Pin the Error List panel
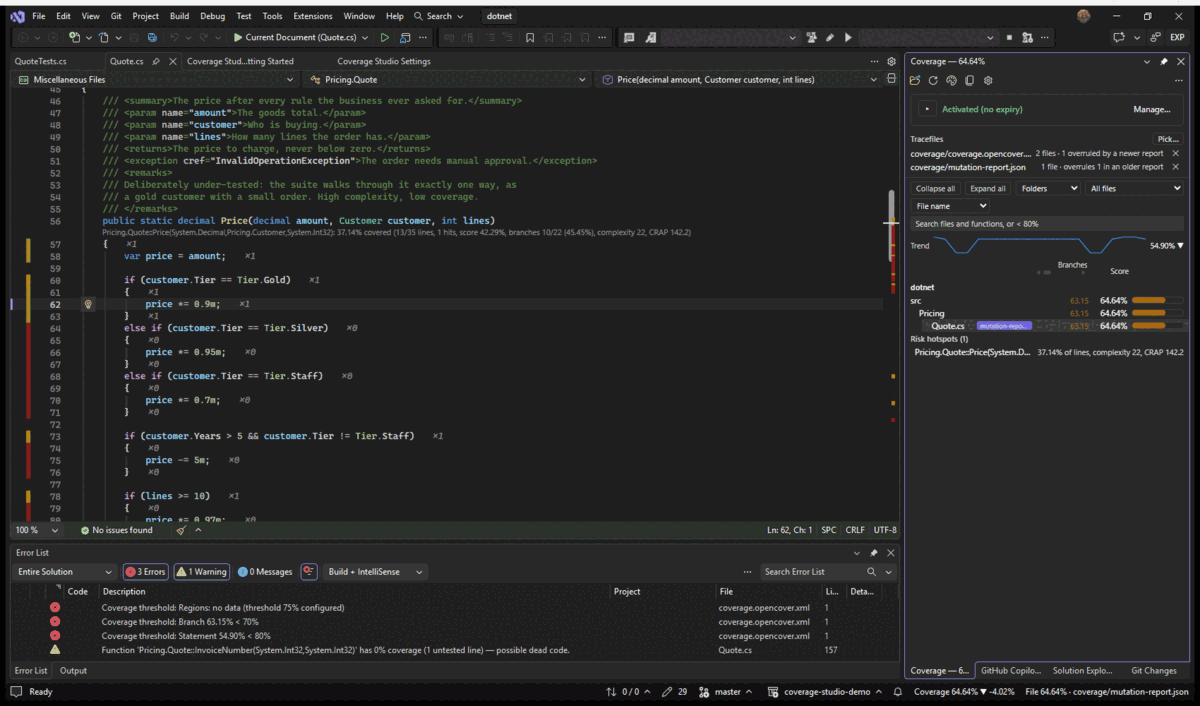The image size is (1200, 706). [874, 553]
